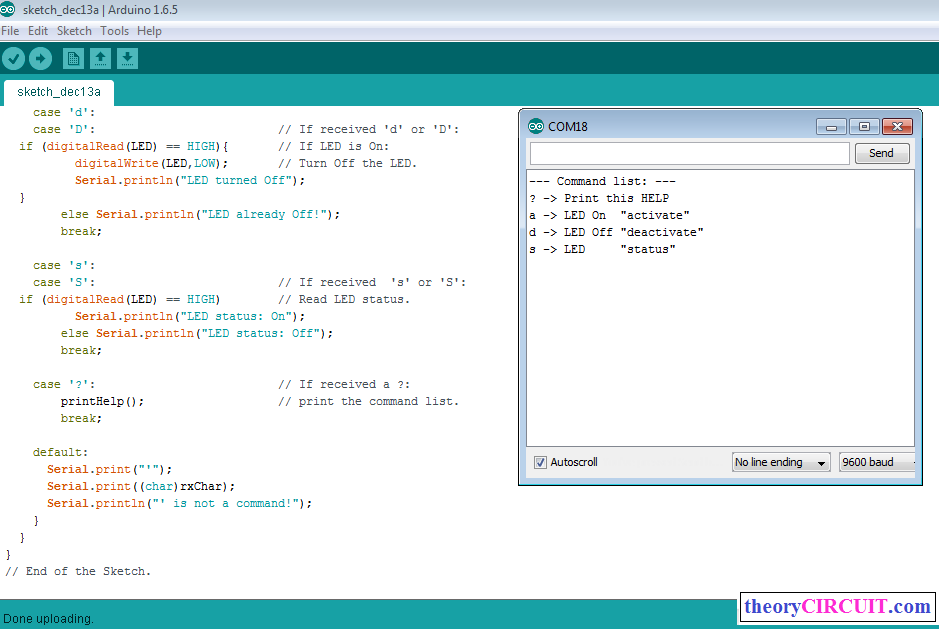Open the Tools menu

[114, 31]
